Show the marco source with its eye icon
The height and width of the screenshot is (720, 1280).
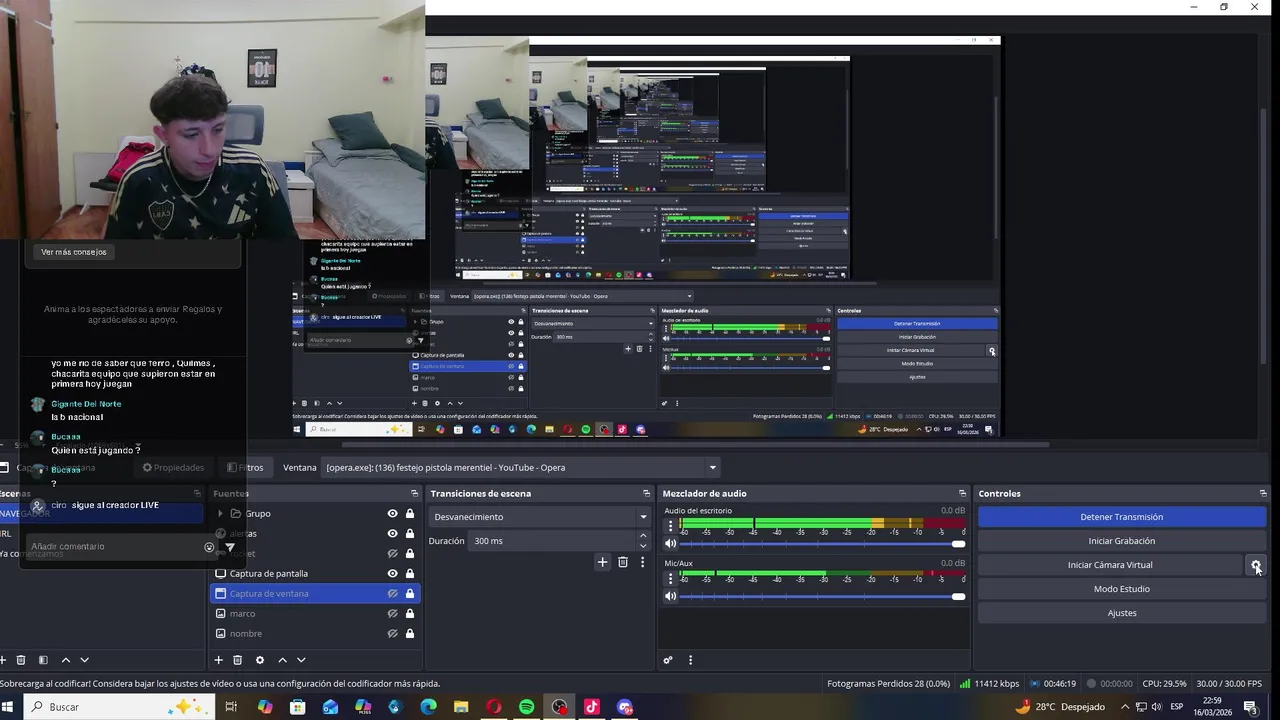coord(392,613)
